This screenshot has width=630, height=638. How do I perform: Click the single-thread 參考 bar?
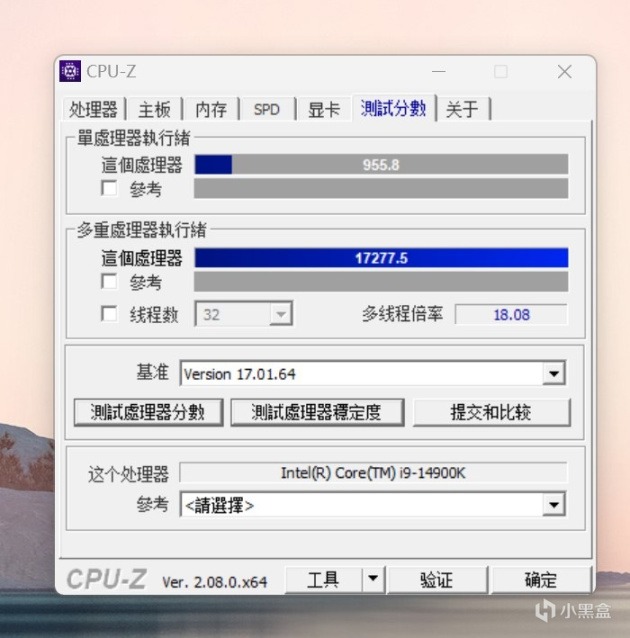(x=381, y=188)
